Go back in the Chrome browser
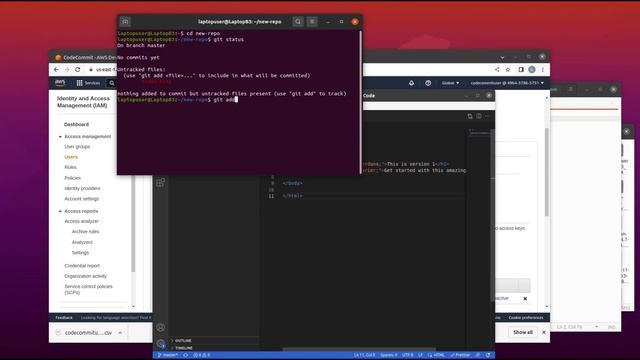The width and height of the screenshot is (640, 360). [x=56, y=70]
